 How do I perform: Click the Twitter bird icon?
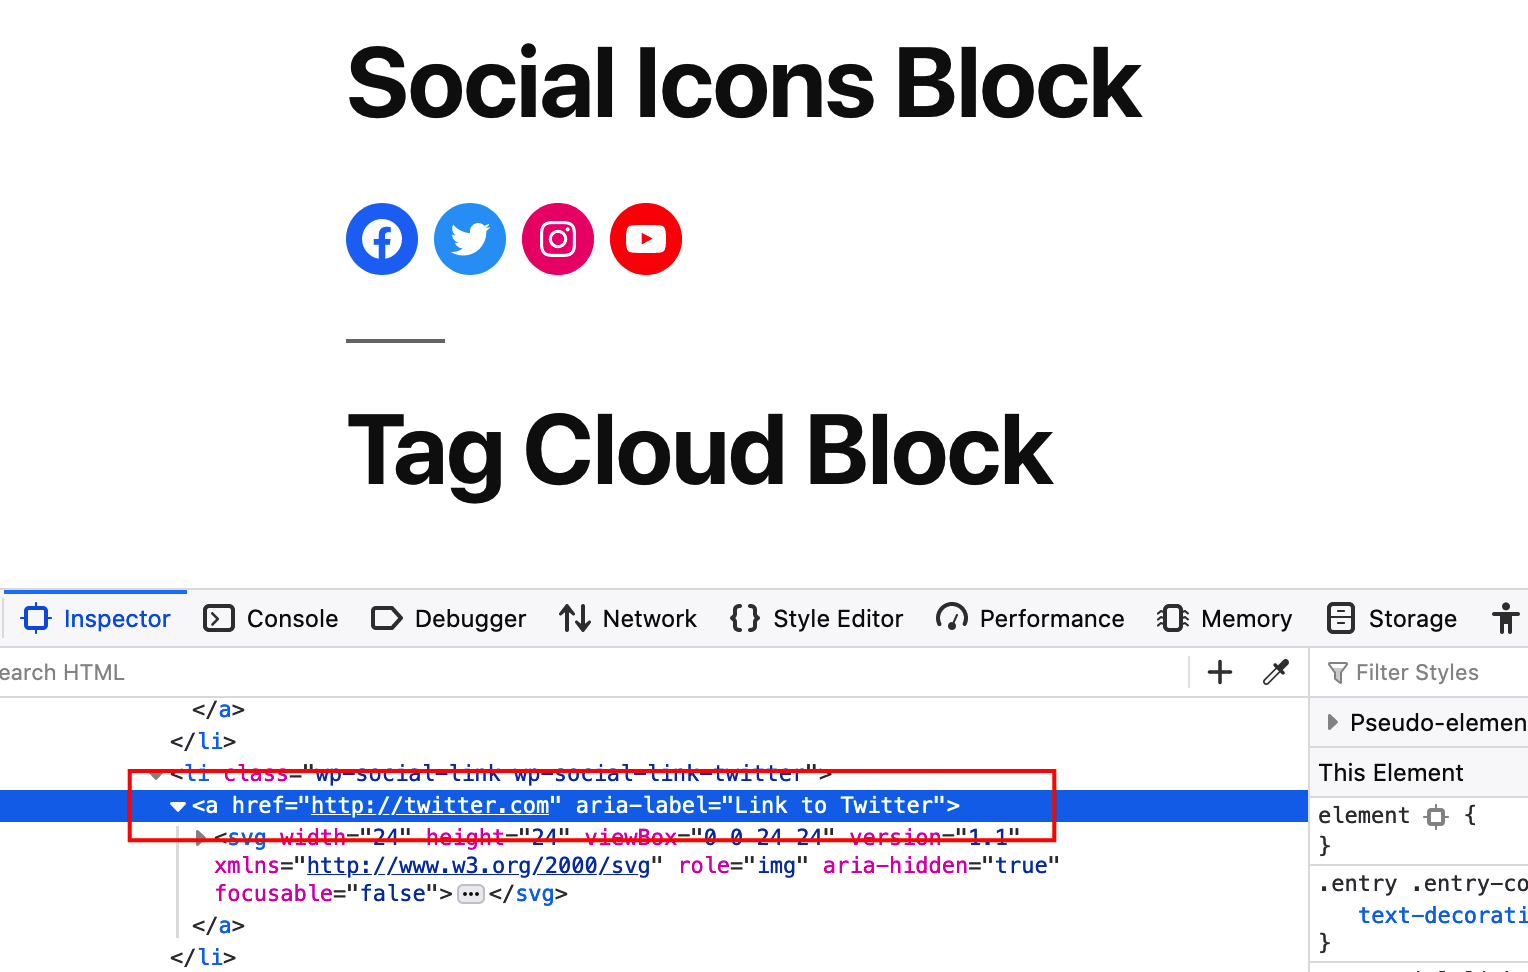(x=469, y=238)
